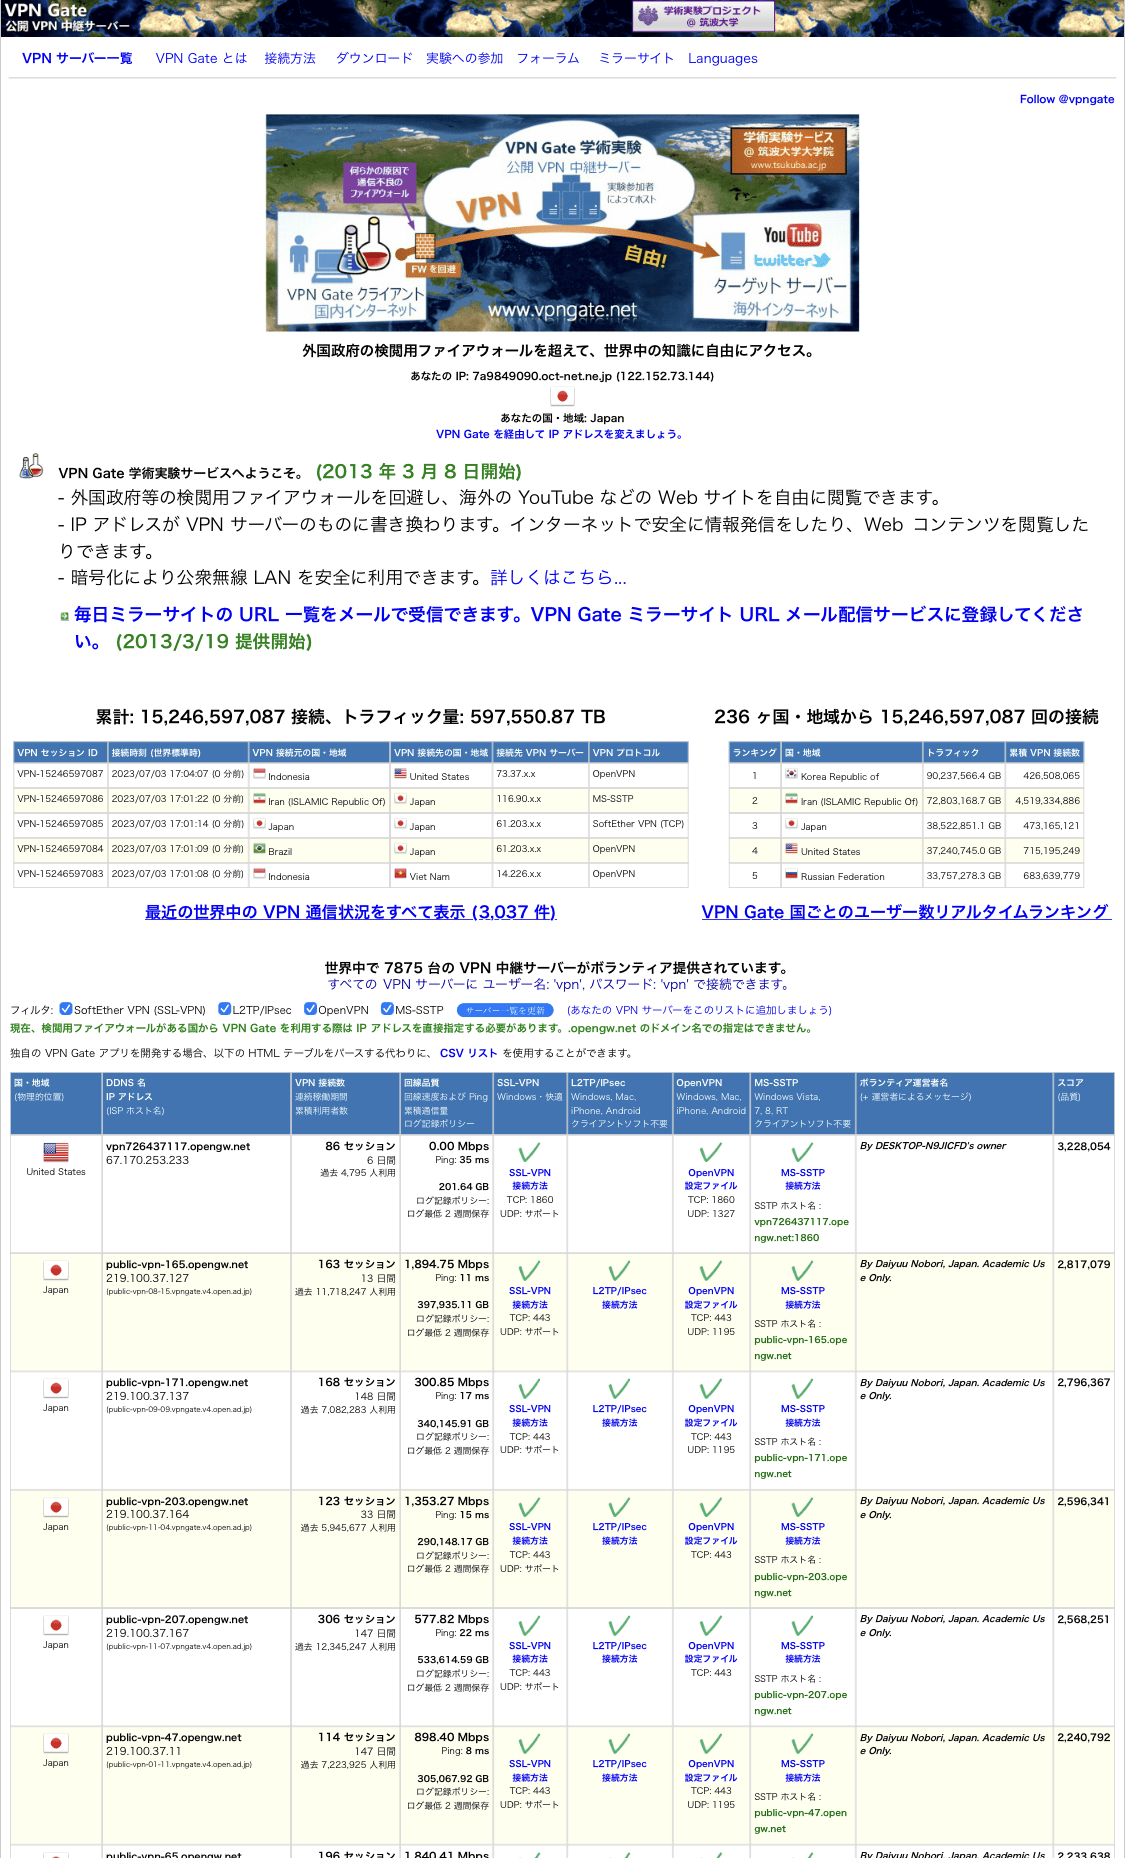
Task: Select traffic value 90,237,566.4 GB
Action: click(x=963, y=775)
